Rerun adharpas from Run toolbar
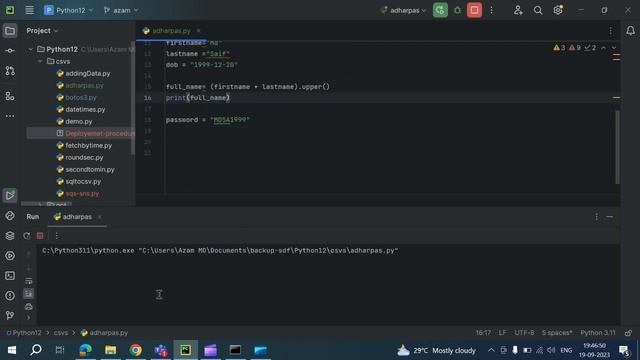 click(27, 236)
